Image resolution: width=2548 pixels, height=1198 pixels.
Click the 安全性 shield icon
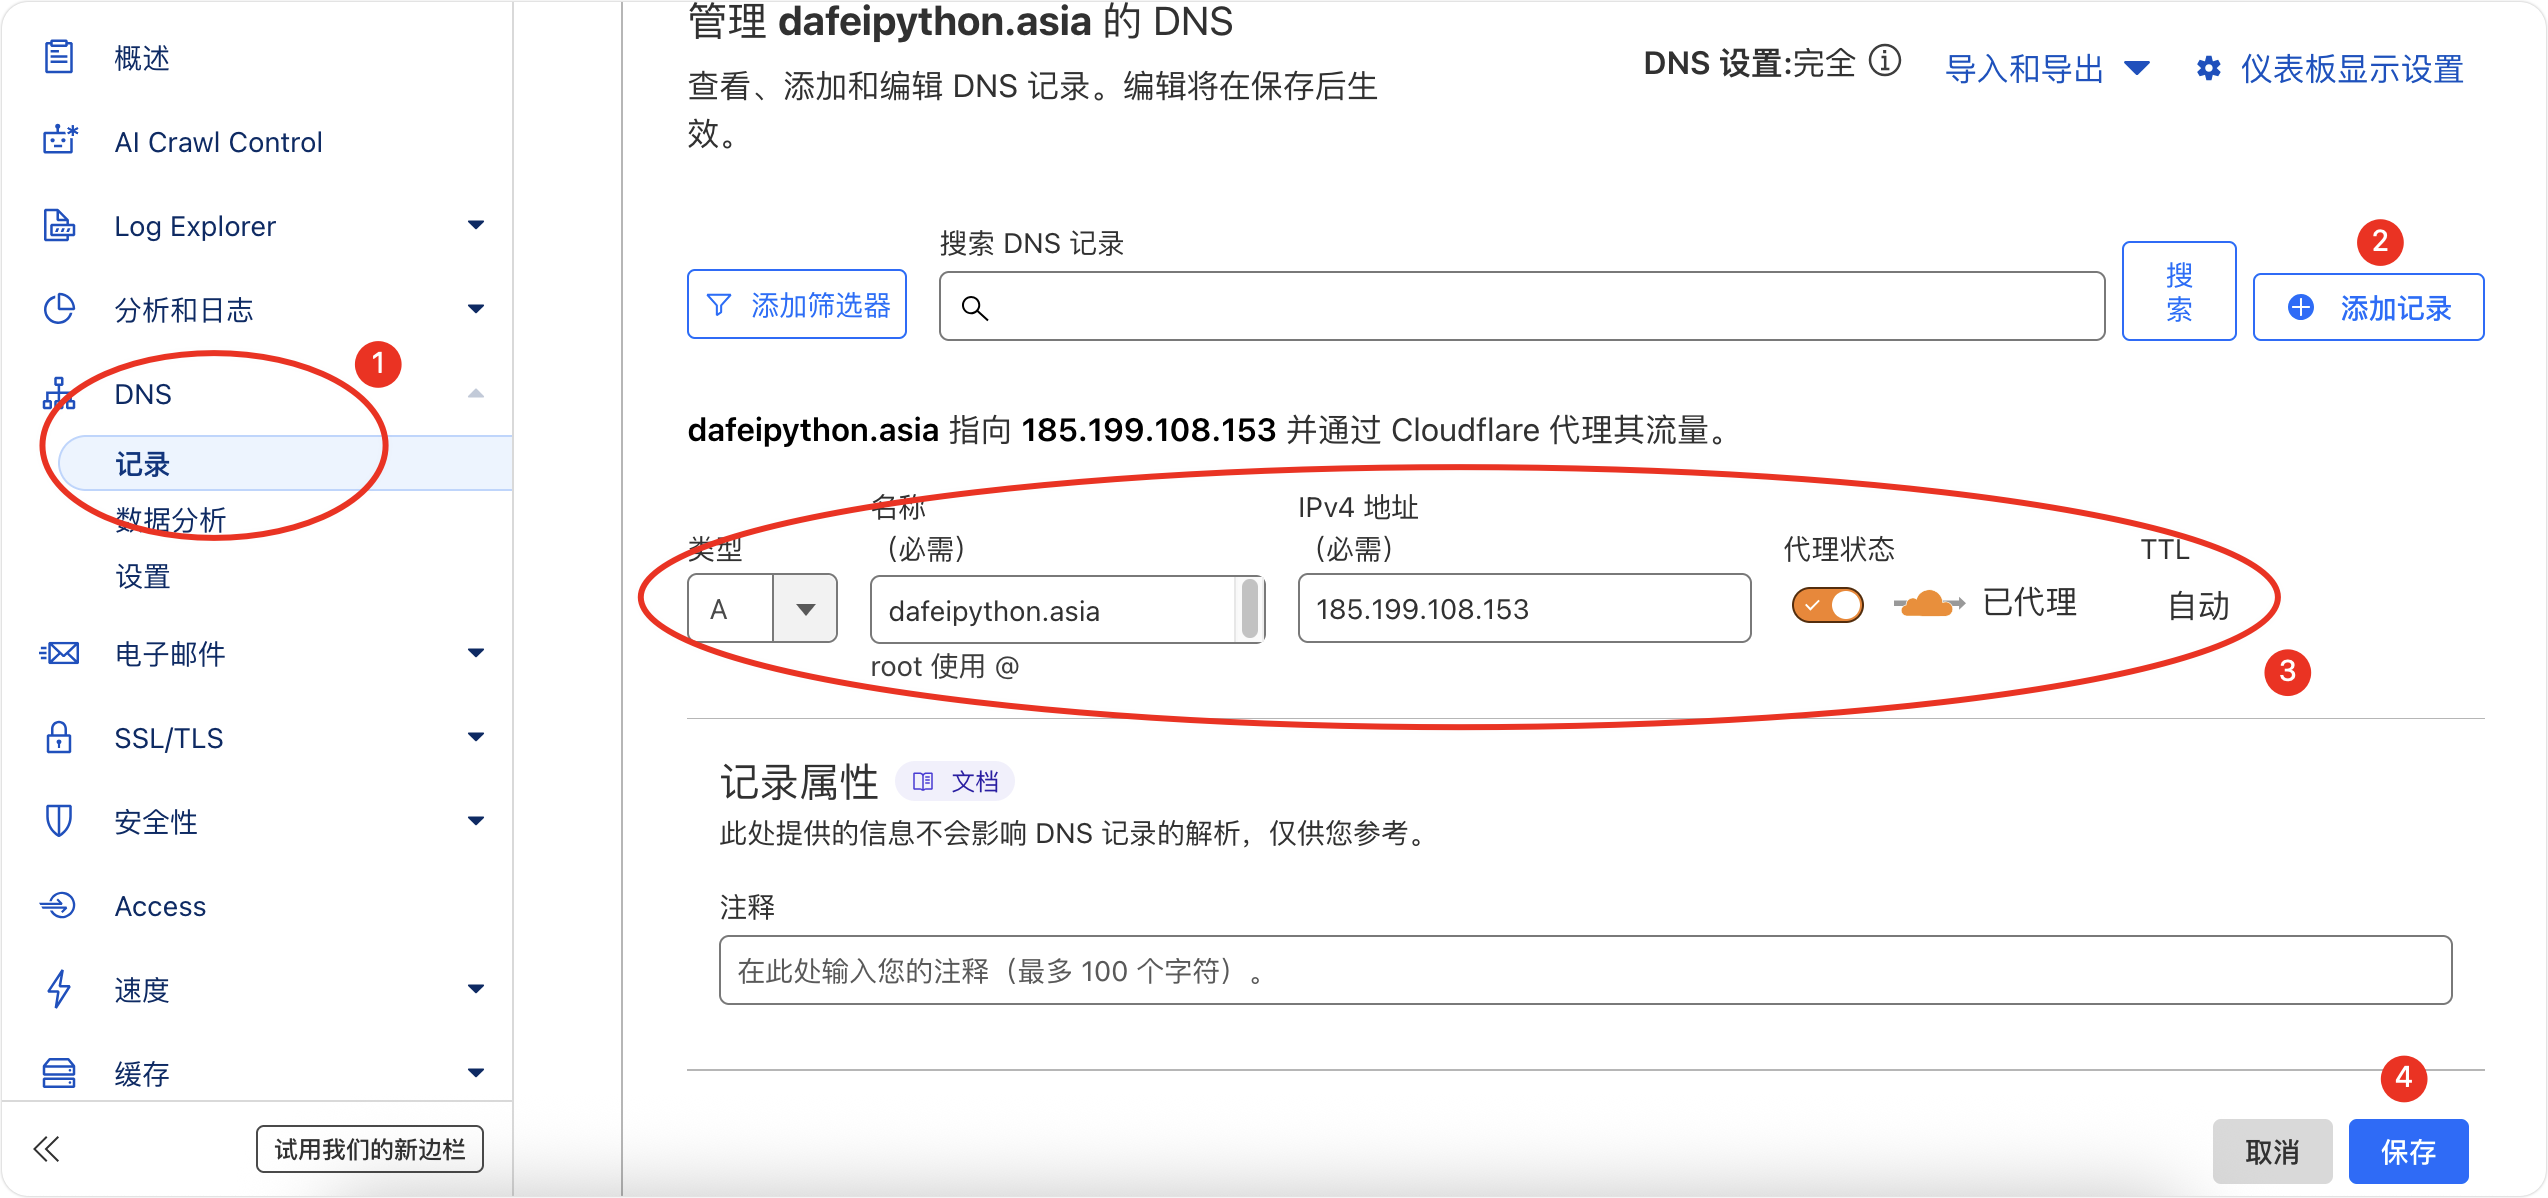[x=59, y=821]
